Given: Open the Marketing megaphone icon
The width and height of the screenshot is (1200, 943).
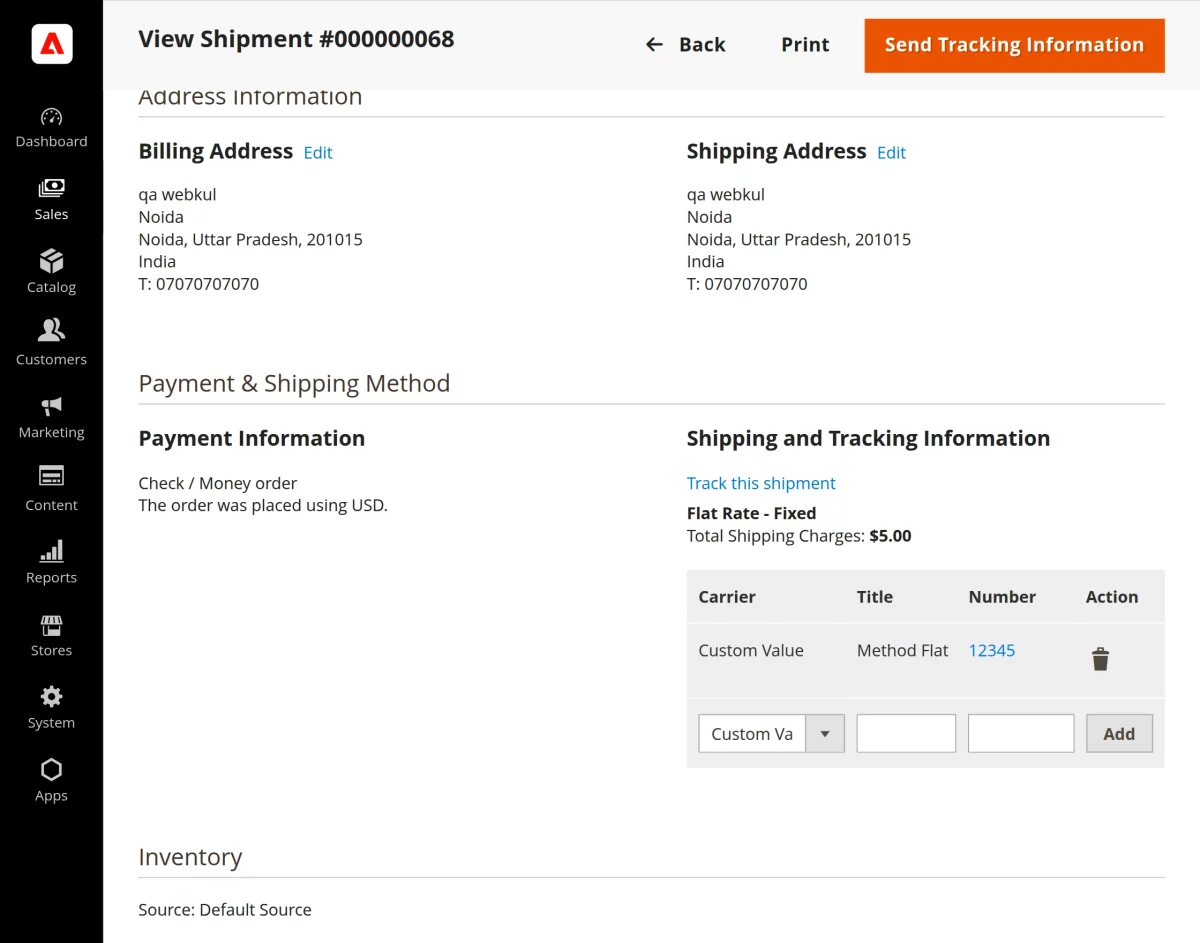Looking at the screenshot, I should (52, 406).
